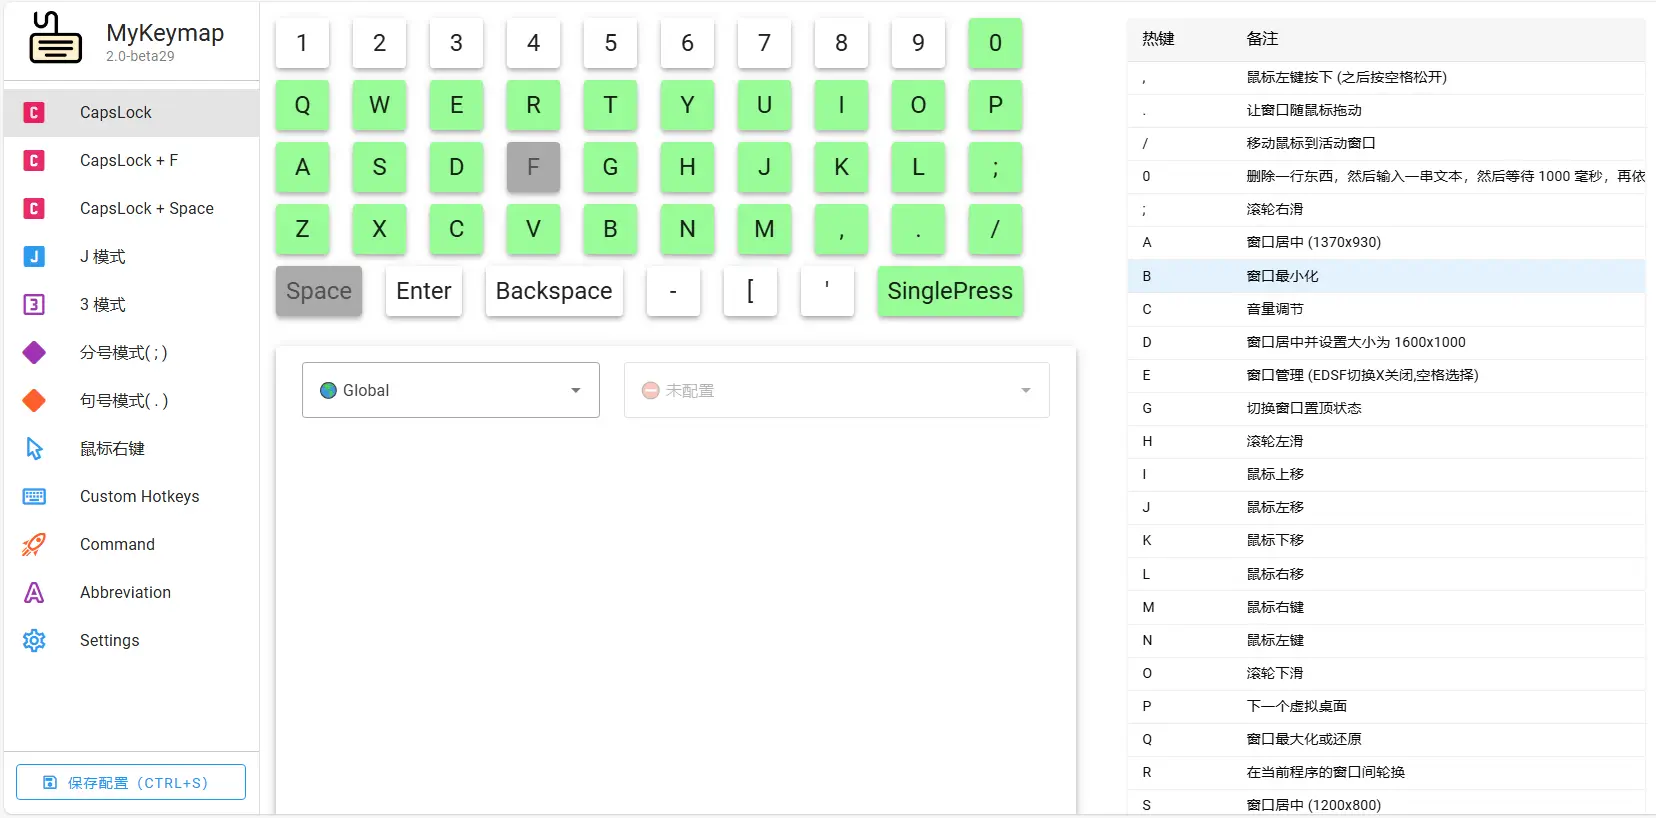Screen dimensions: 1656x818
Task: Click the purple diamond icon for 分号模式
Action: coord(34,352)
